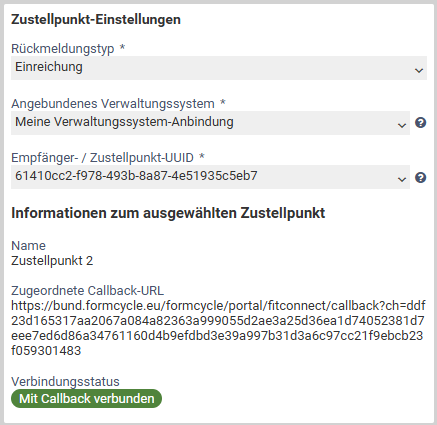
Task: Click the Zugeordnete Callback-URL label
Action: tap(87, 291)
